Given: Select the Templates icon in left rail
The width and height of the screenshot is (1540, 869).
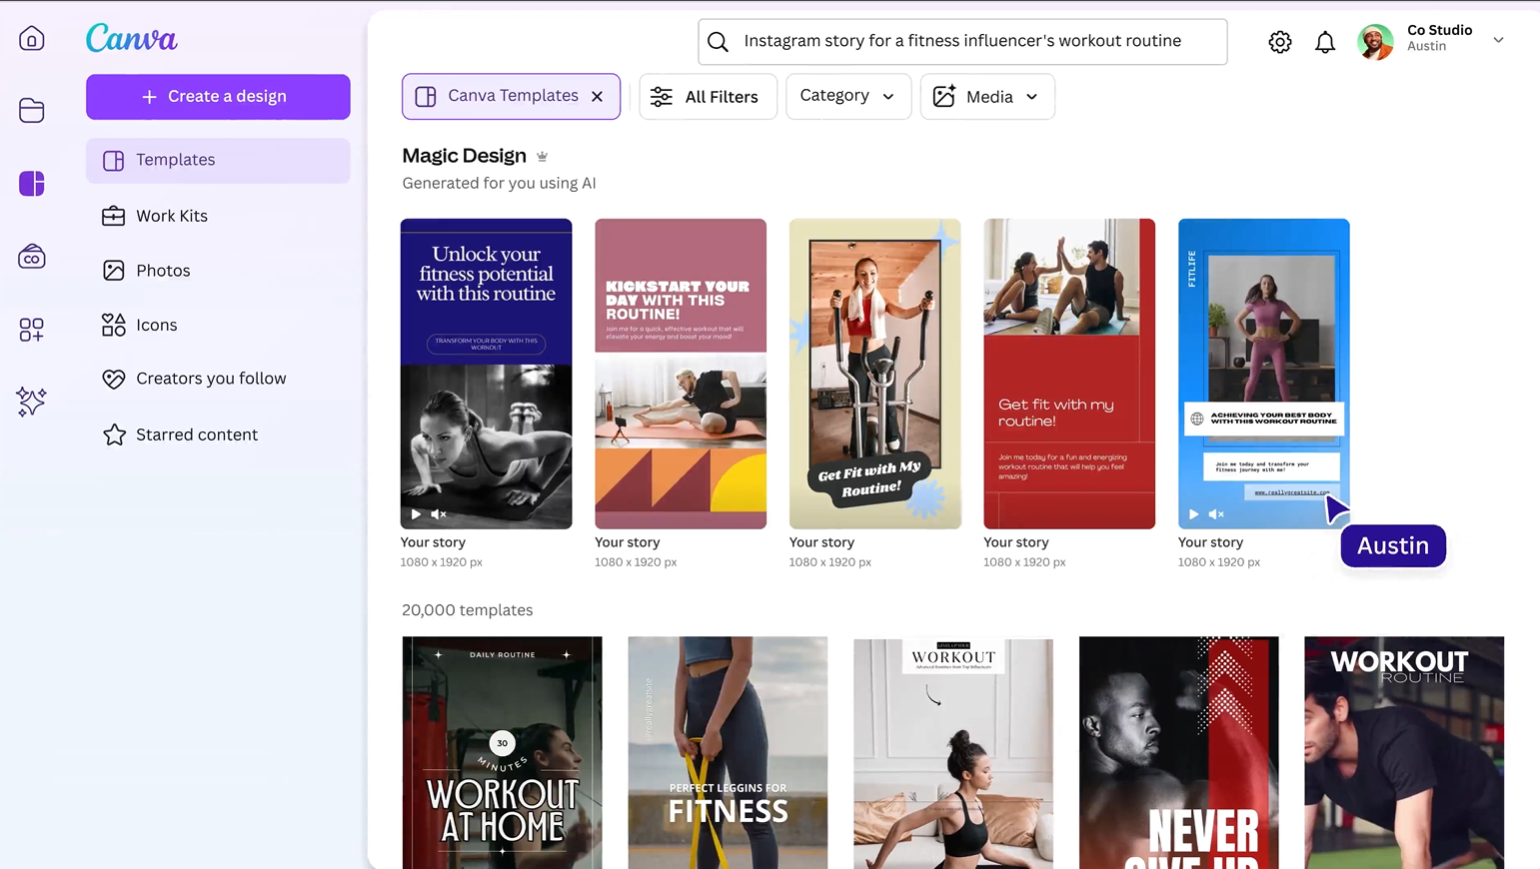Looking at the screenshot, I should (x=32, y=183).
